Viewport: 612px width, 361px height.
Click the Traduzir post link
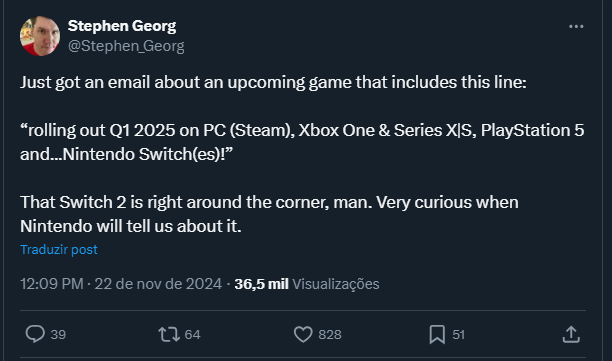59,249
